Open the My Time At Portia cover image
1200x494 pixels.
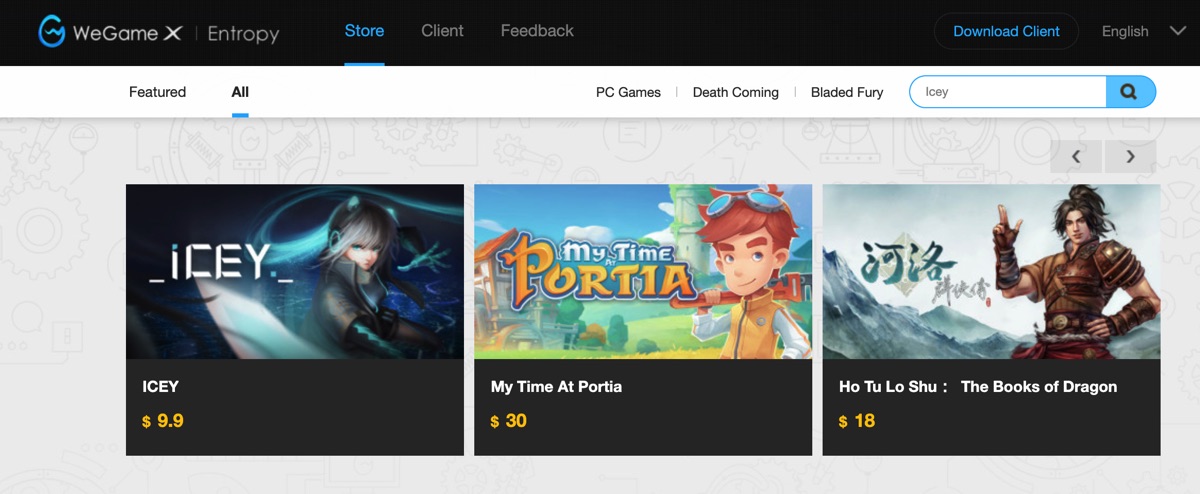click(643, 271)
